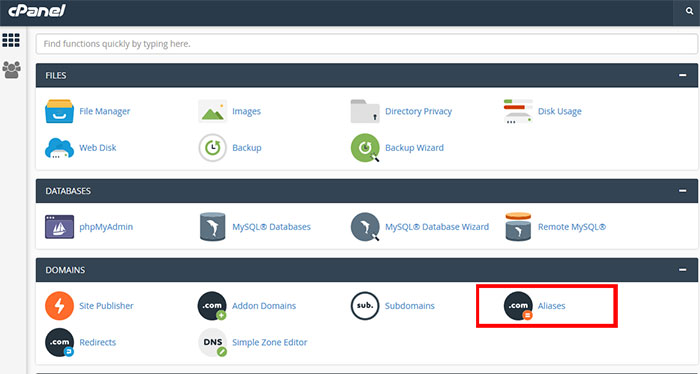700x374 pixels.
Task: Open the Redirects .com icon
Action: coord(59,342)
